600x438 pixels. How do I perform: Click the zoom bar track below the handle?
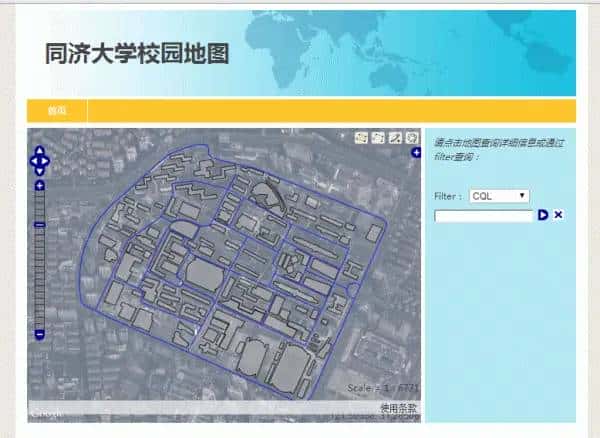[39, 278]
